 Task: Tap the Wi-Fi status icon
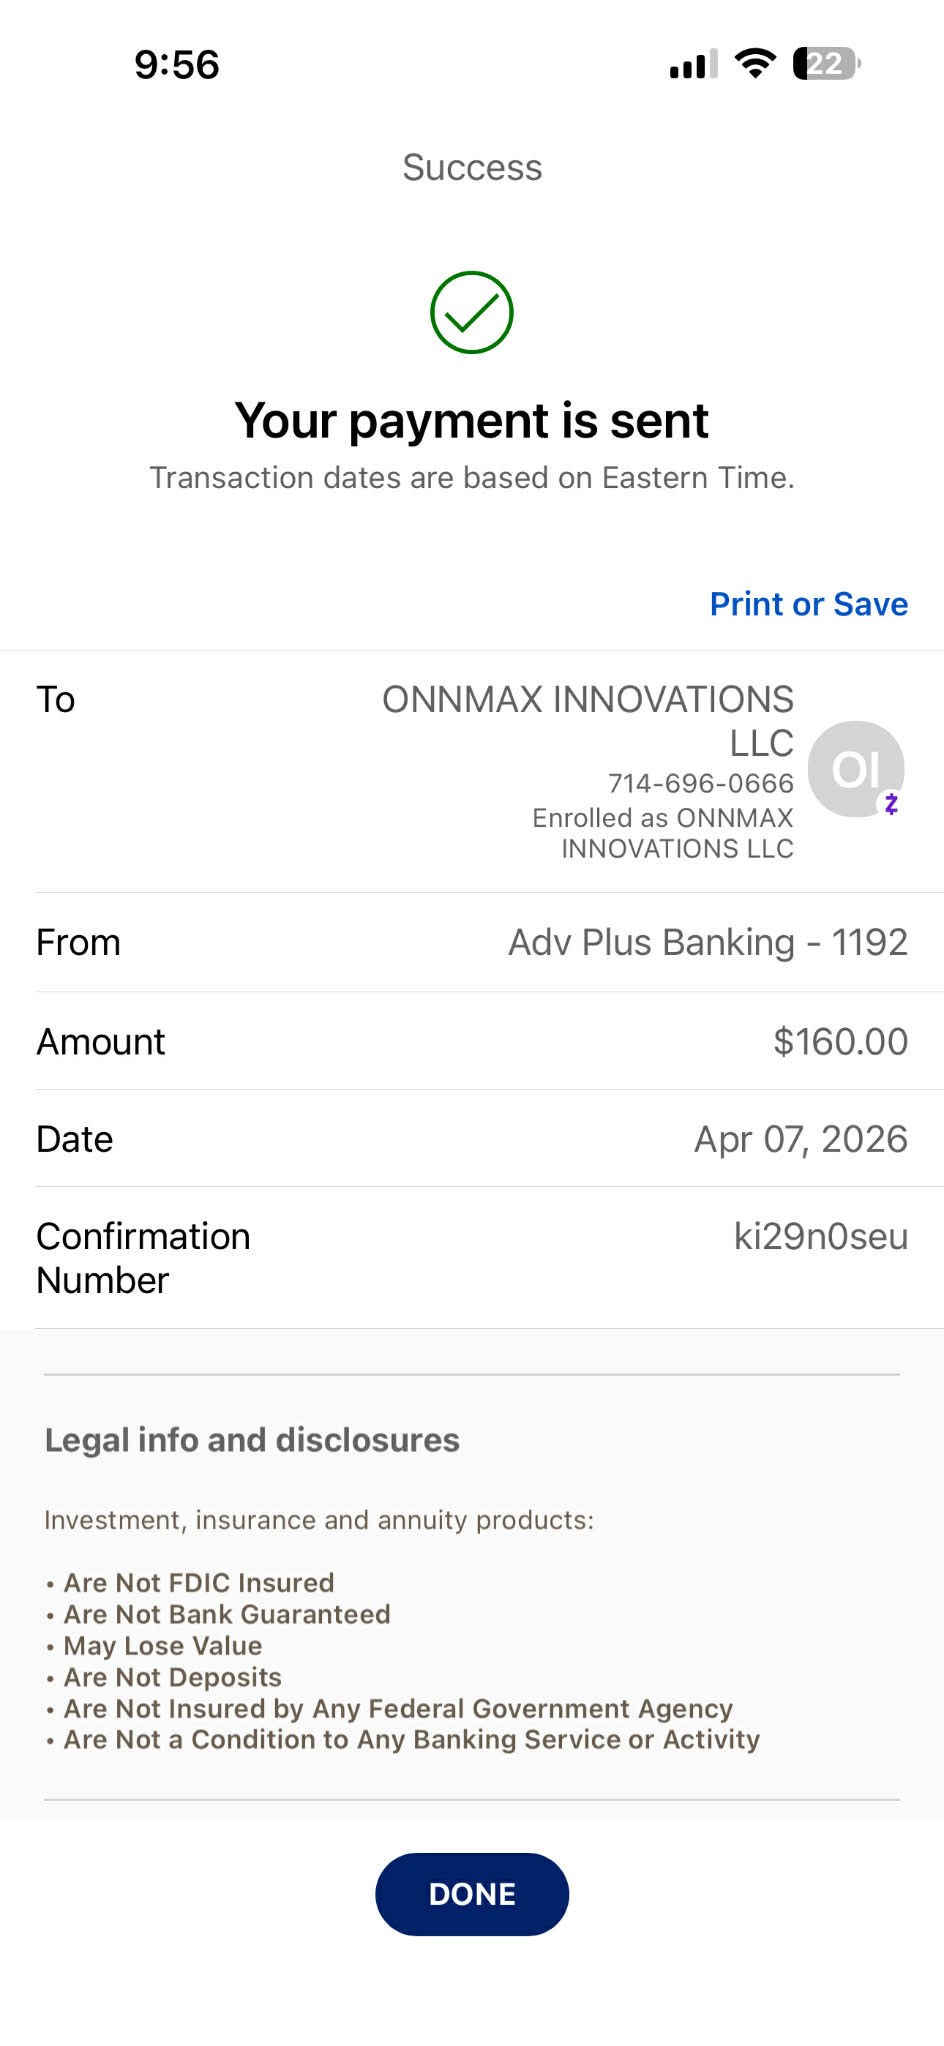[x=755, y=63]
